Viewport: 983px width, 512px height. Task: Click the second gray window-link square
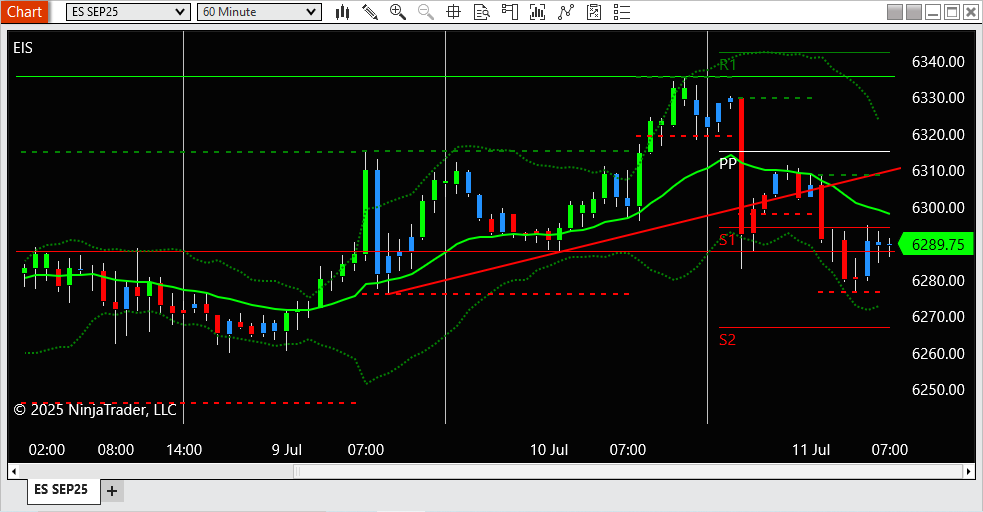914,12
